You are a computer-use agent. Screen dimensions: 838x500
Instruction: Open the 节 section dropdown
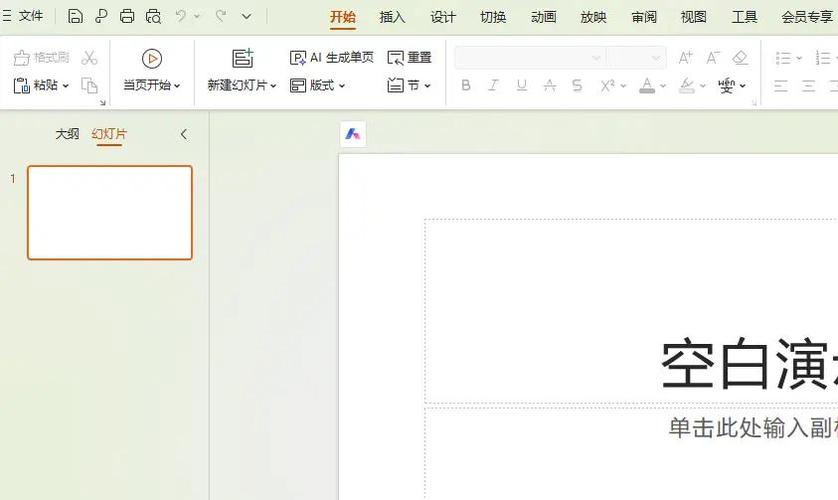point(409,85)
